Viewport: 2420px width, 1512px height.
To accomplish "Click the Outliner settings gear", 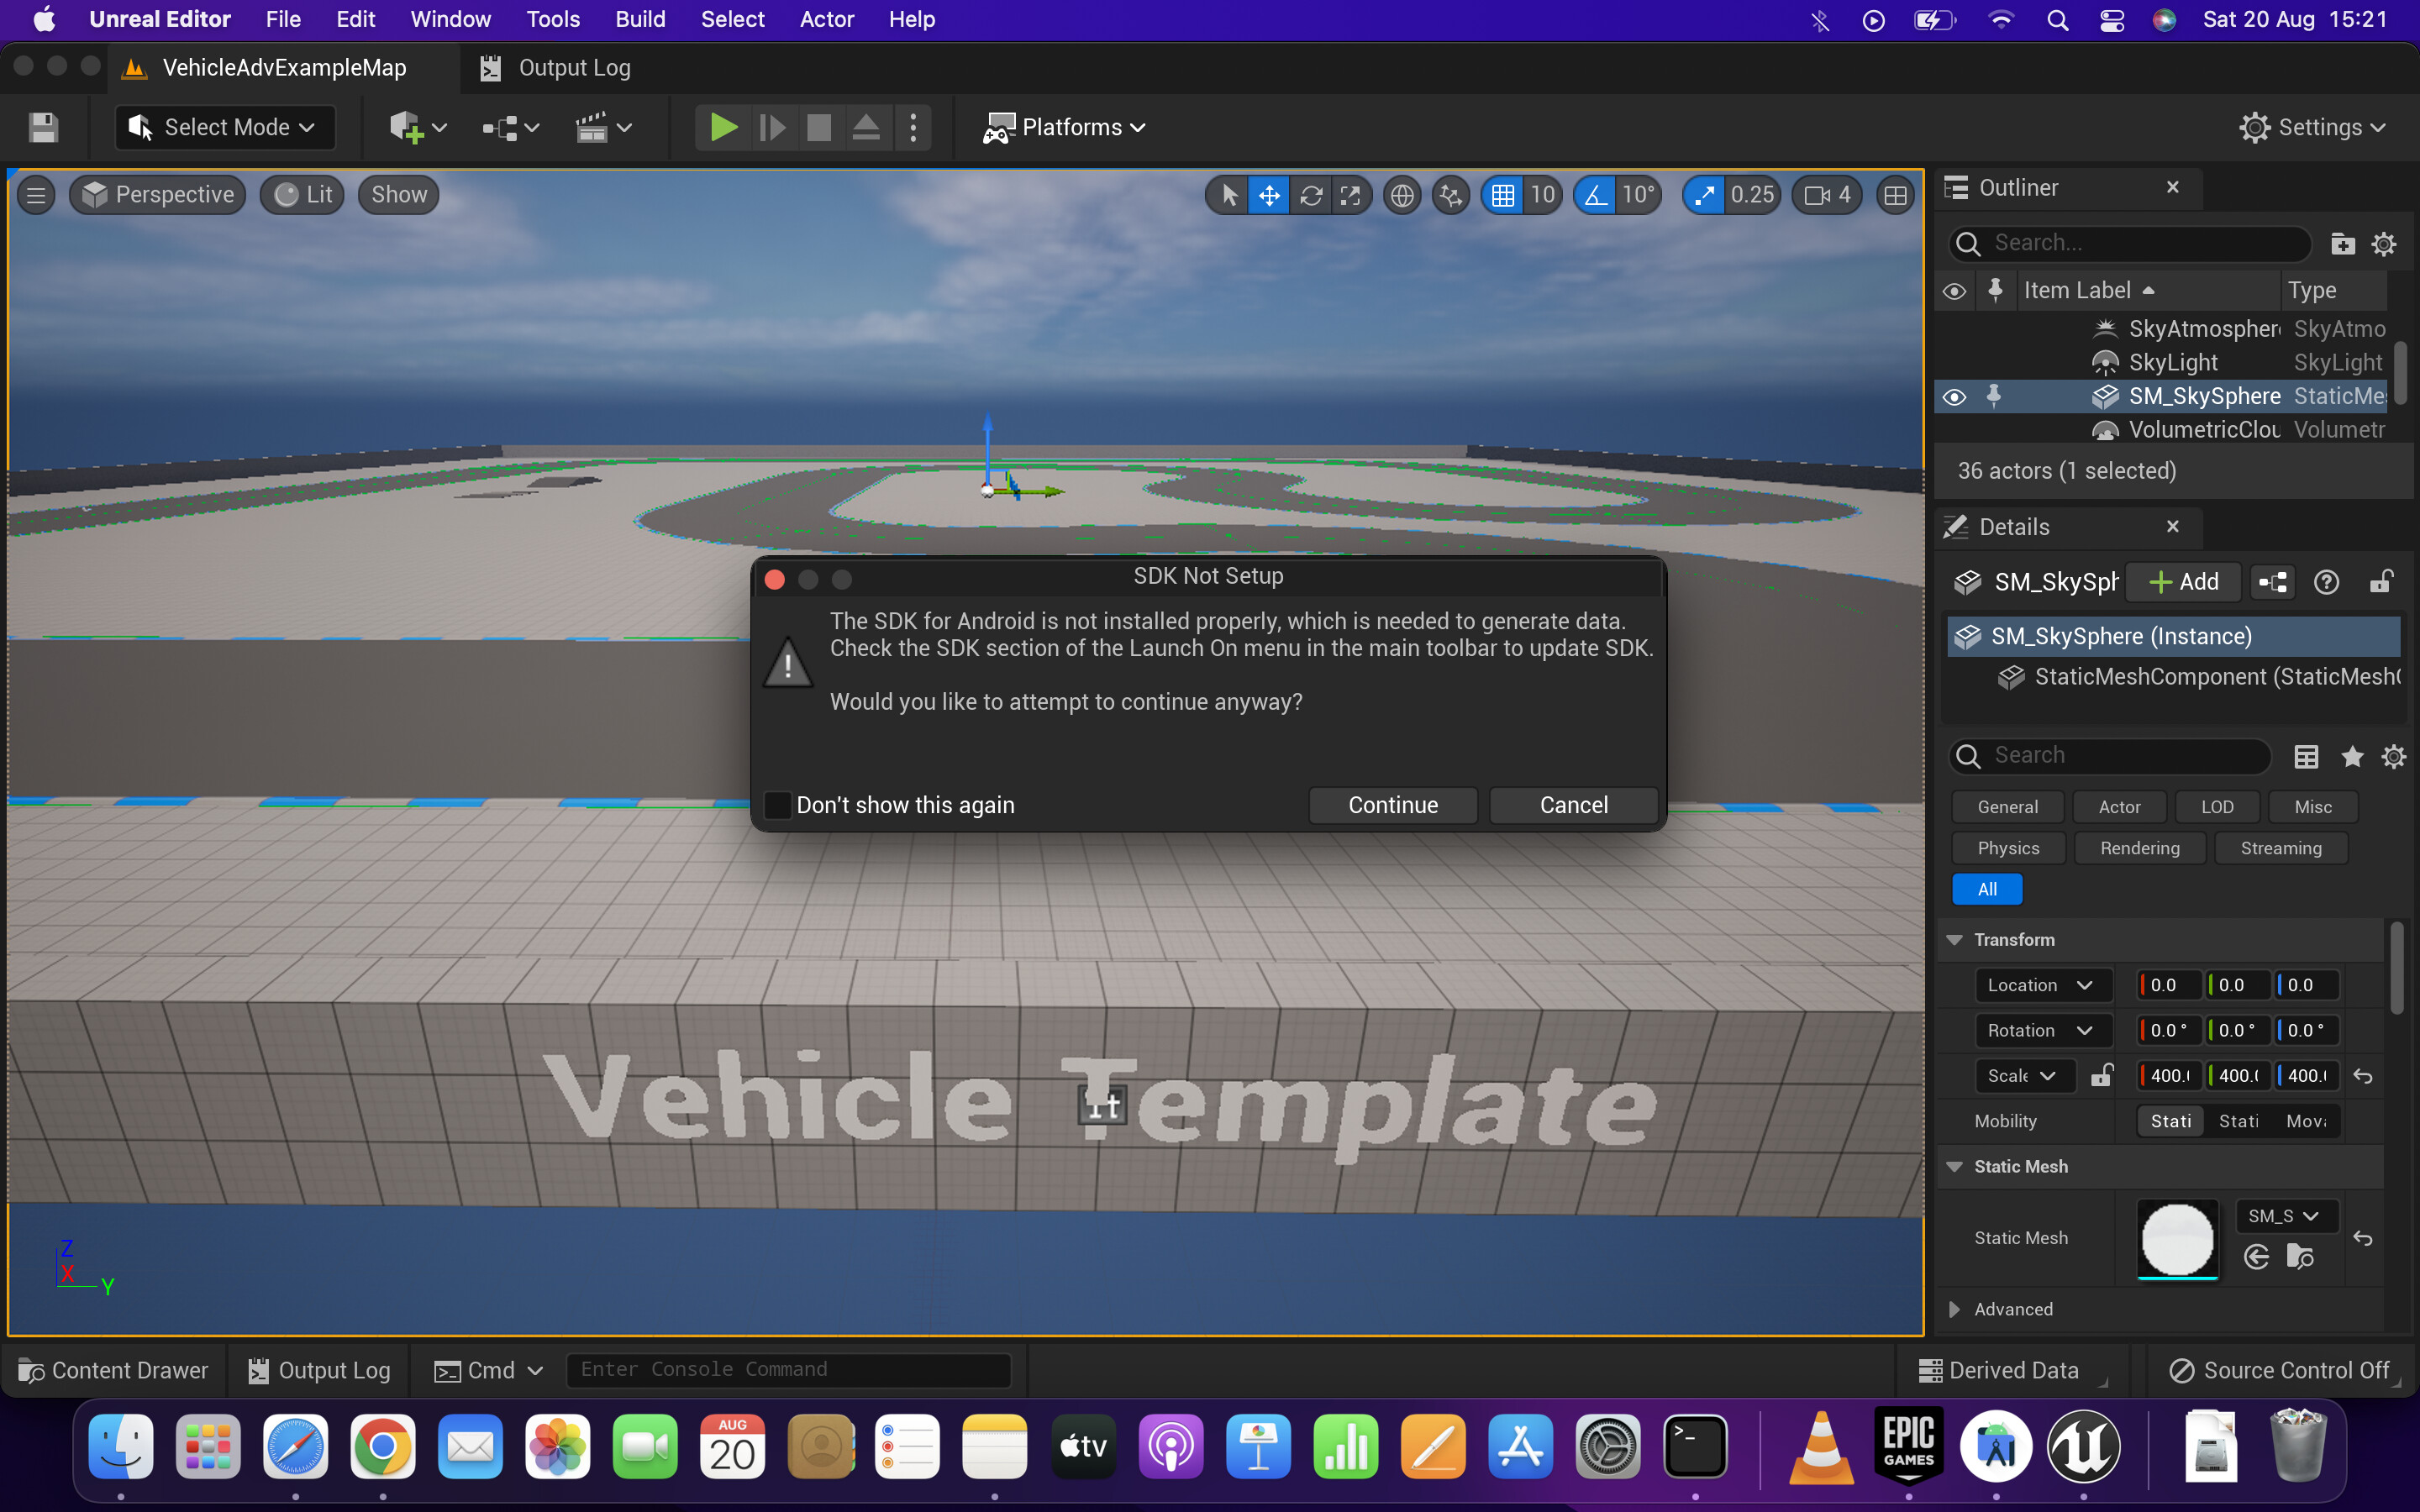I will [x=2384, y=243].
